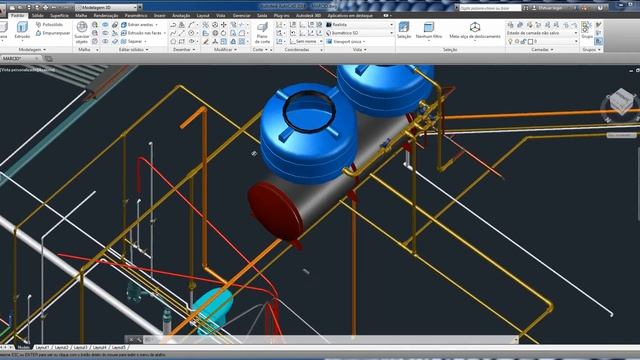
Task: Open the Sólido ribbon tab
Action: tap(38, 16)
